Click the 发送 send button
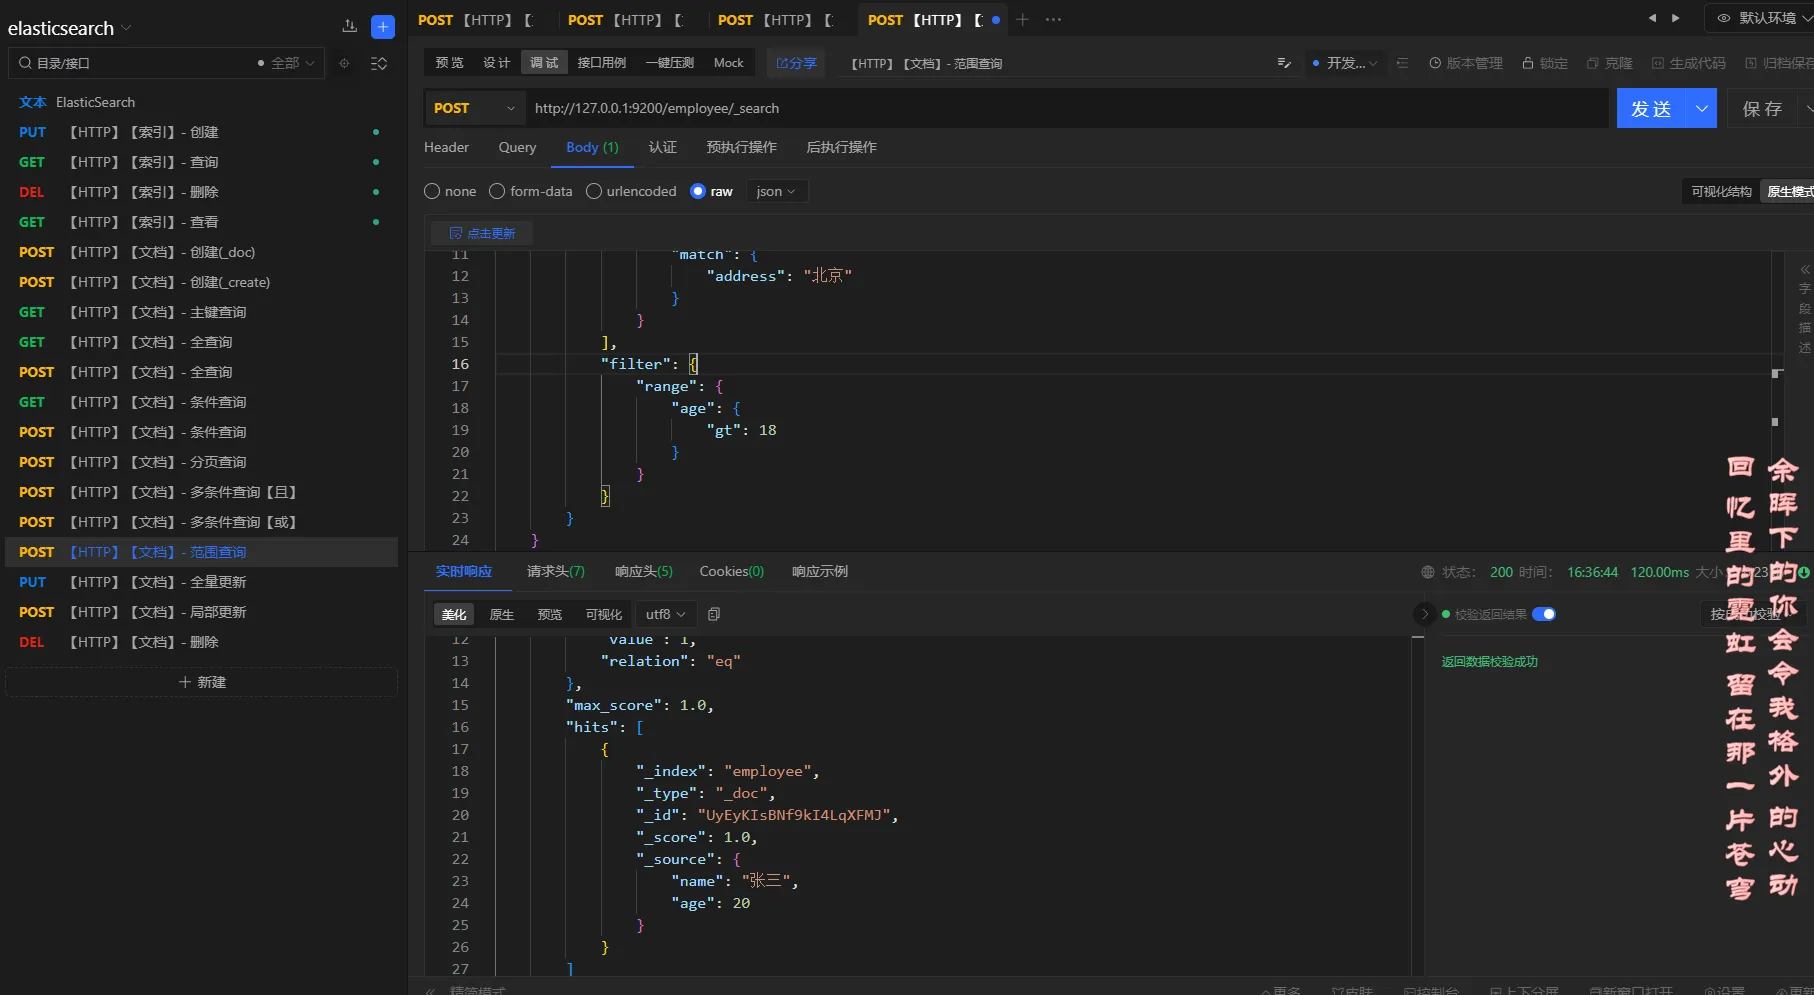The height and width of the screenshot is (995, 1814). pos(1651,108)
